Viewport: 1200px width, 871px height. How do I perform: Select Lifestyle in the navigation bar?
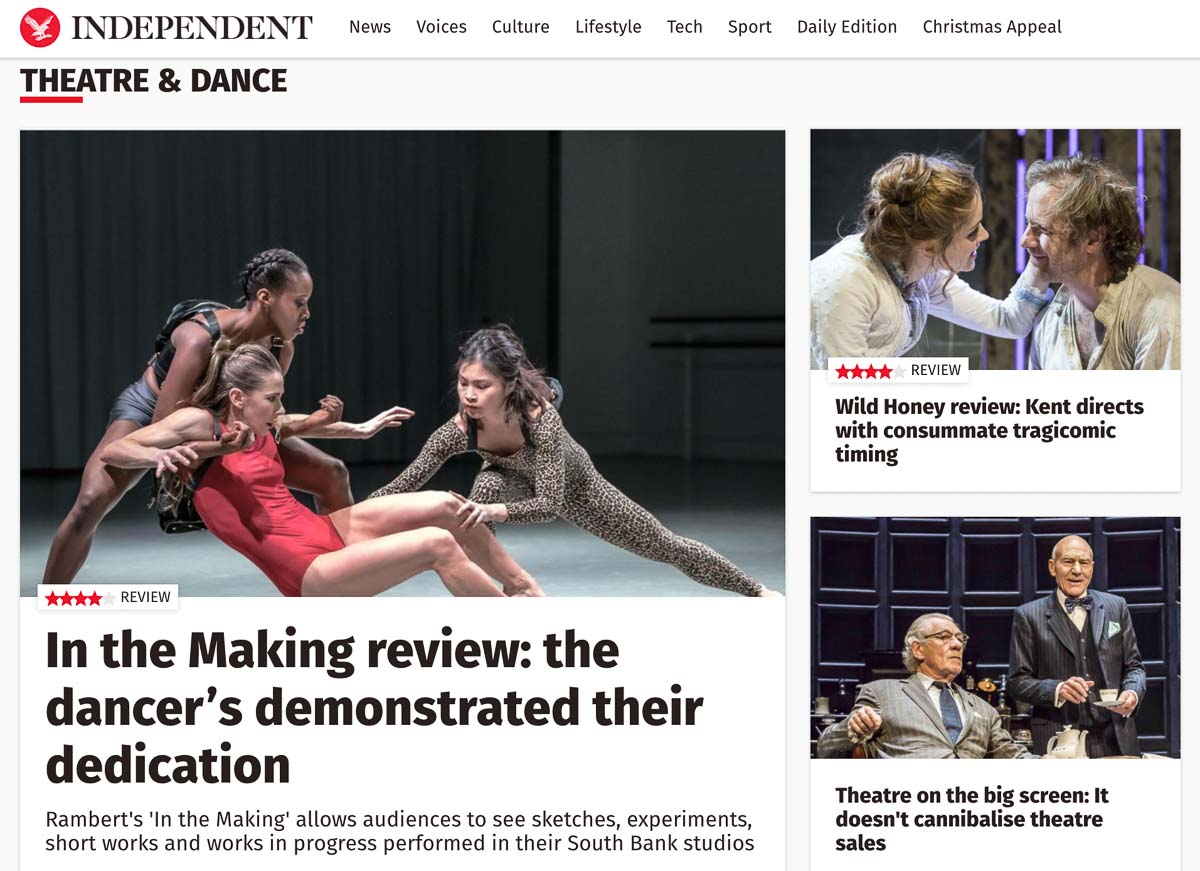pos(608,27)
